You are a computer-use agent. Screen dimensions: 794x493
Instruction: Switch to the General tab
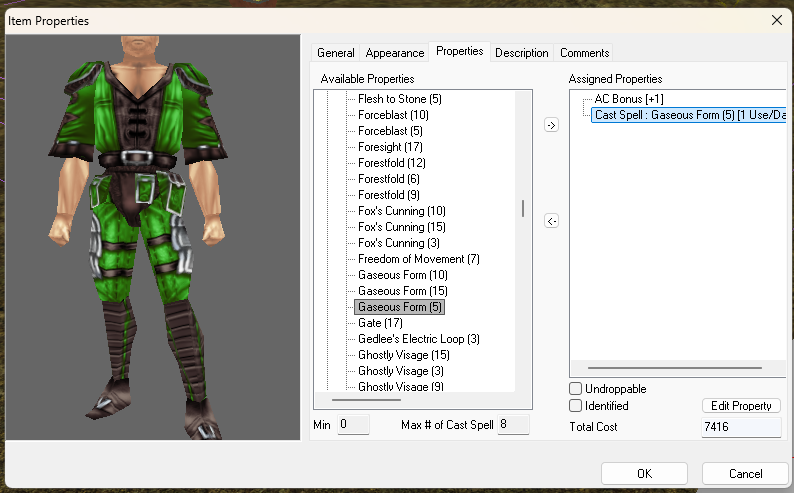pyautogui.click(x=336, y=53)
